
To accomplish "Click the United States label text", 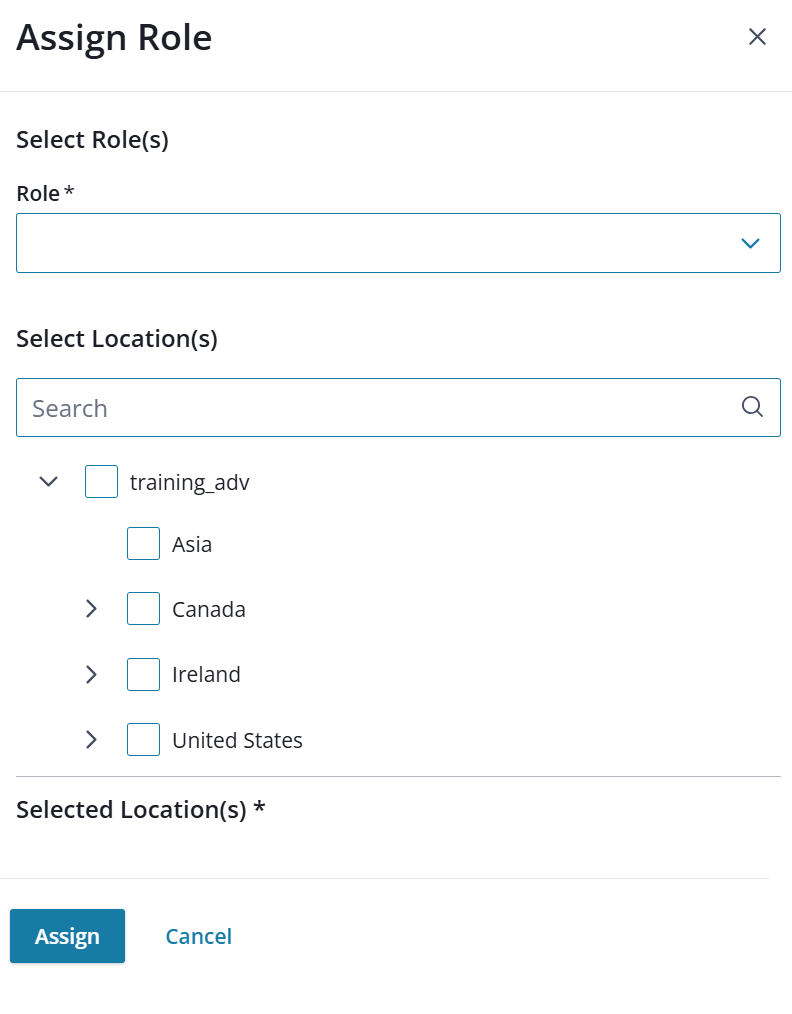I will tap(237, 741).
